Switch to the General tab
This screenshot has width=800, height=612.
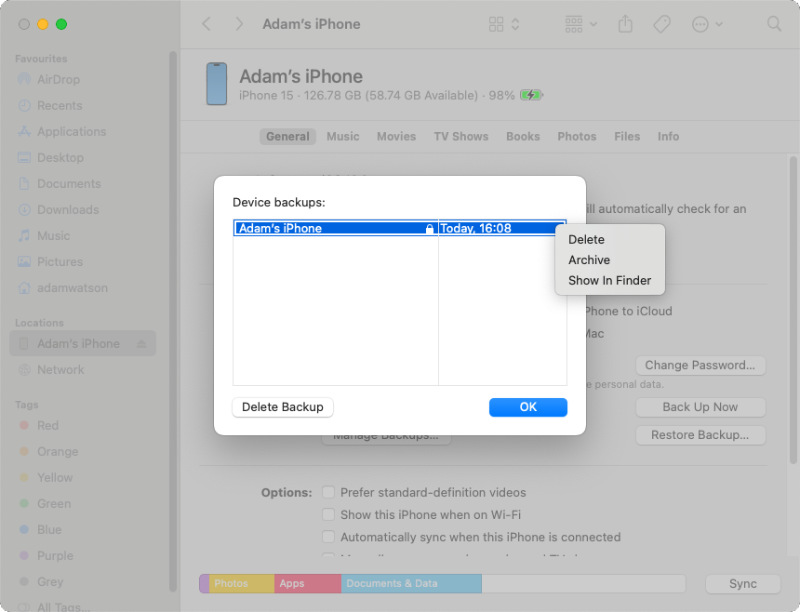pyautogui.click(x=288, y=136)
